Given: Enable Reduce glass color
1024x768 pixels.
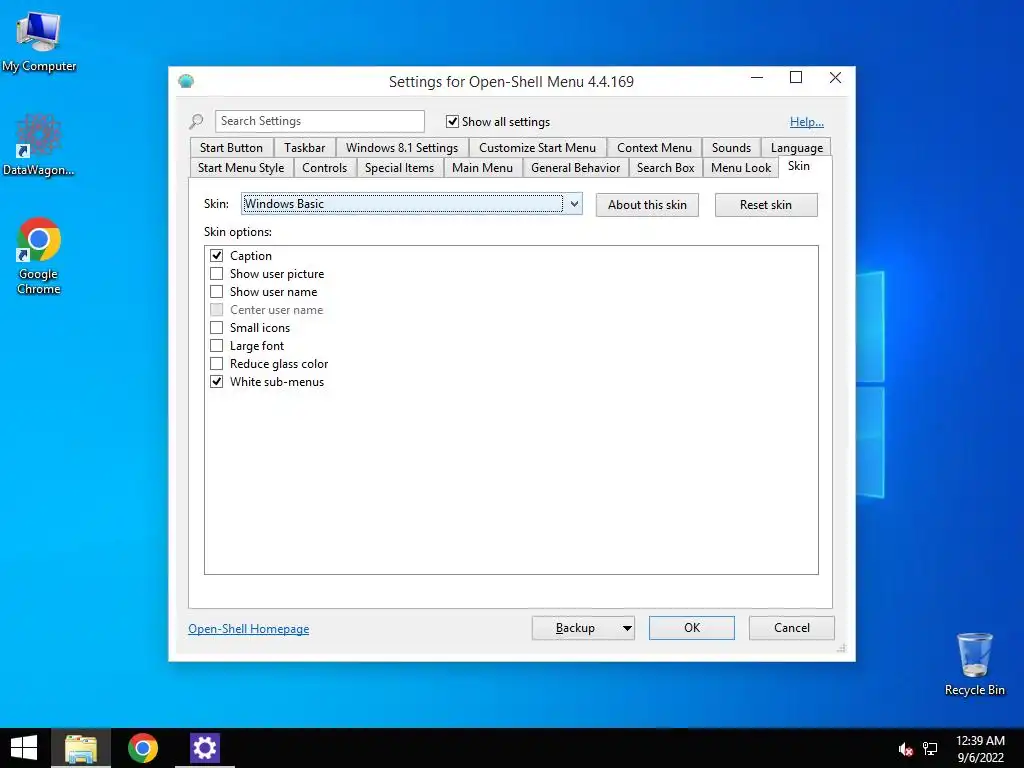Looking at the screenshot, I should pos(216,364).
